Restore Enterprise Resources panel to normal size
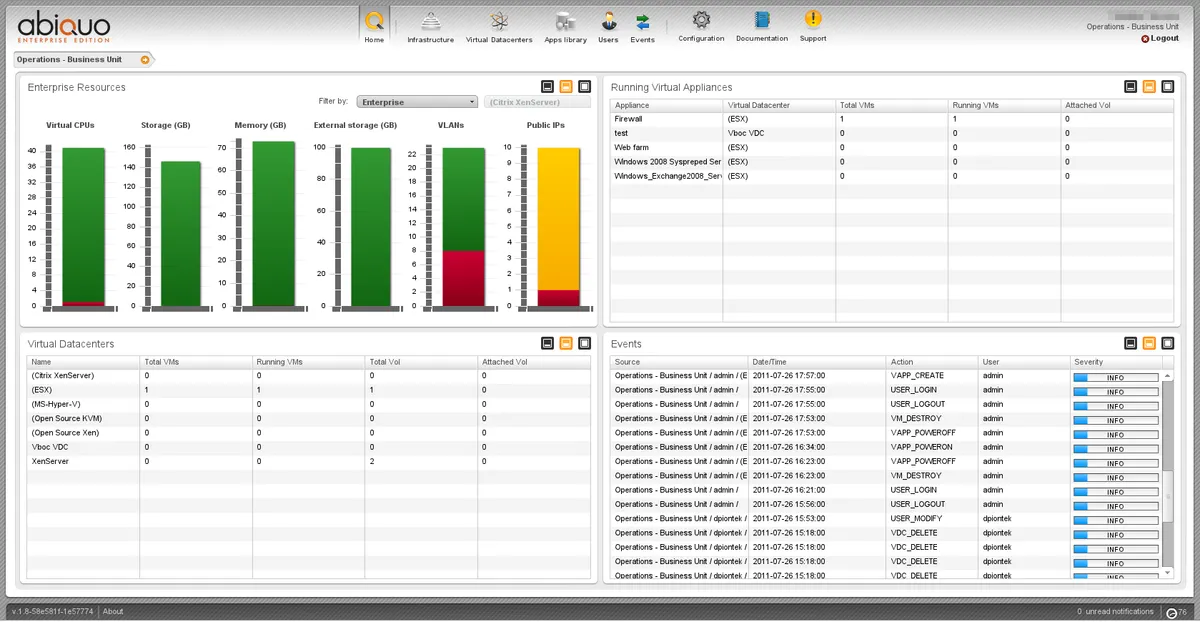1200x622 pixels. tap(566, 87)
